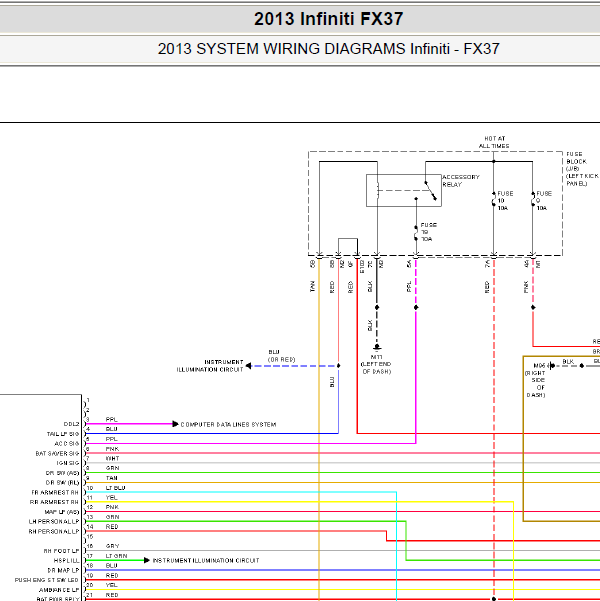Click the "RED" wire color at pin 14
This screenshot has width=600, height=601.
click(x=112, y=527)
